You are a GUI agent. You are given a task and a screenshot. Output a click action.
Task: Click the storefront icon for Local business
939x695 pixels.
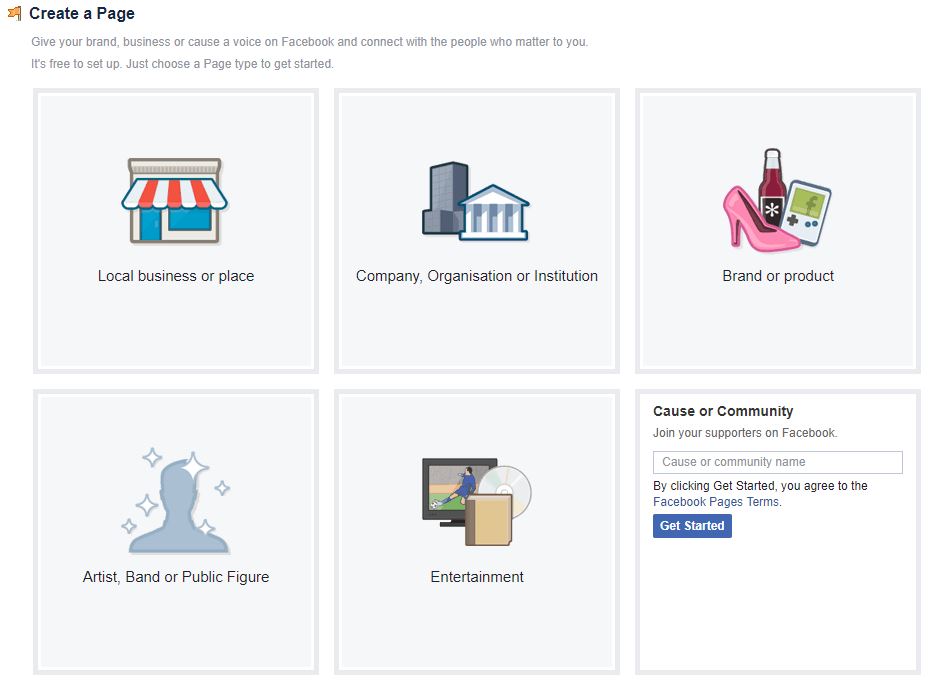pos(174,201)
